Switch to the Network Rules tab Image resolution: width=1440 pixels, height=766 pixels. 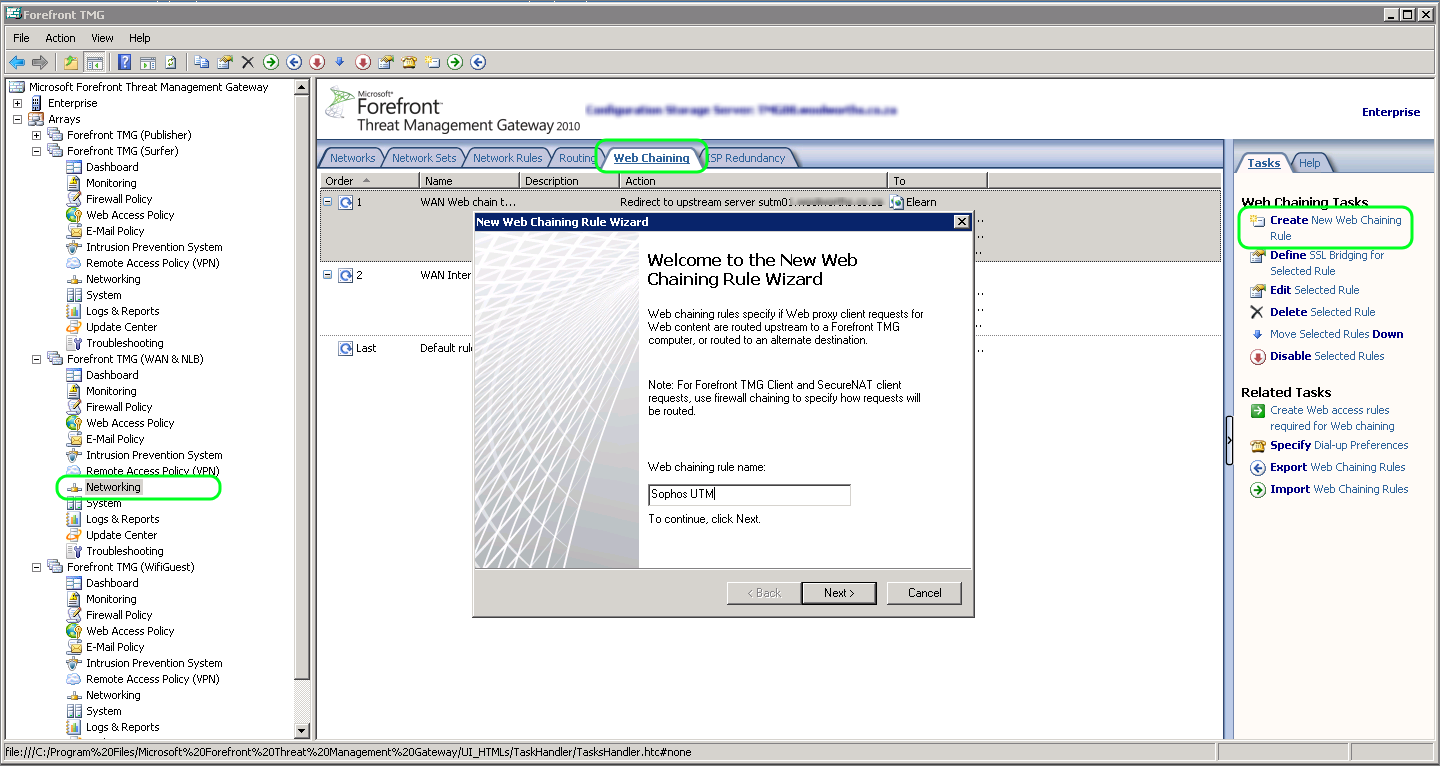click(x=507, y=157)
